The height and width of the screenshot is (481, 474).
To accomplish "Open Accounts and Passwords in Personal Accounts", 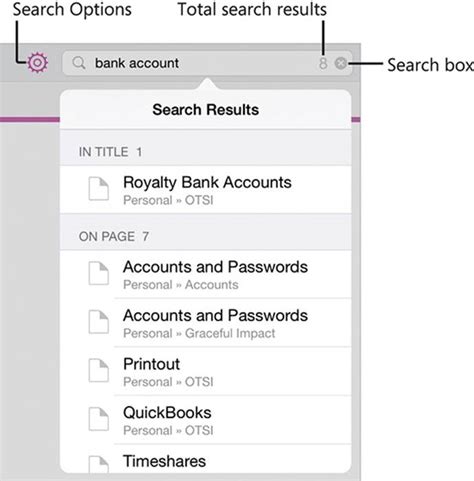I will pyautogui.click(x=206, y=274).
